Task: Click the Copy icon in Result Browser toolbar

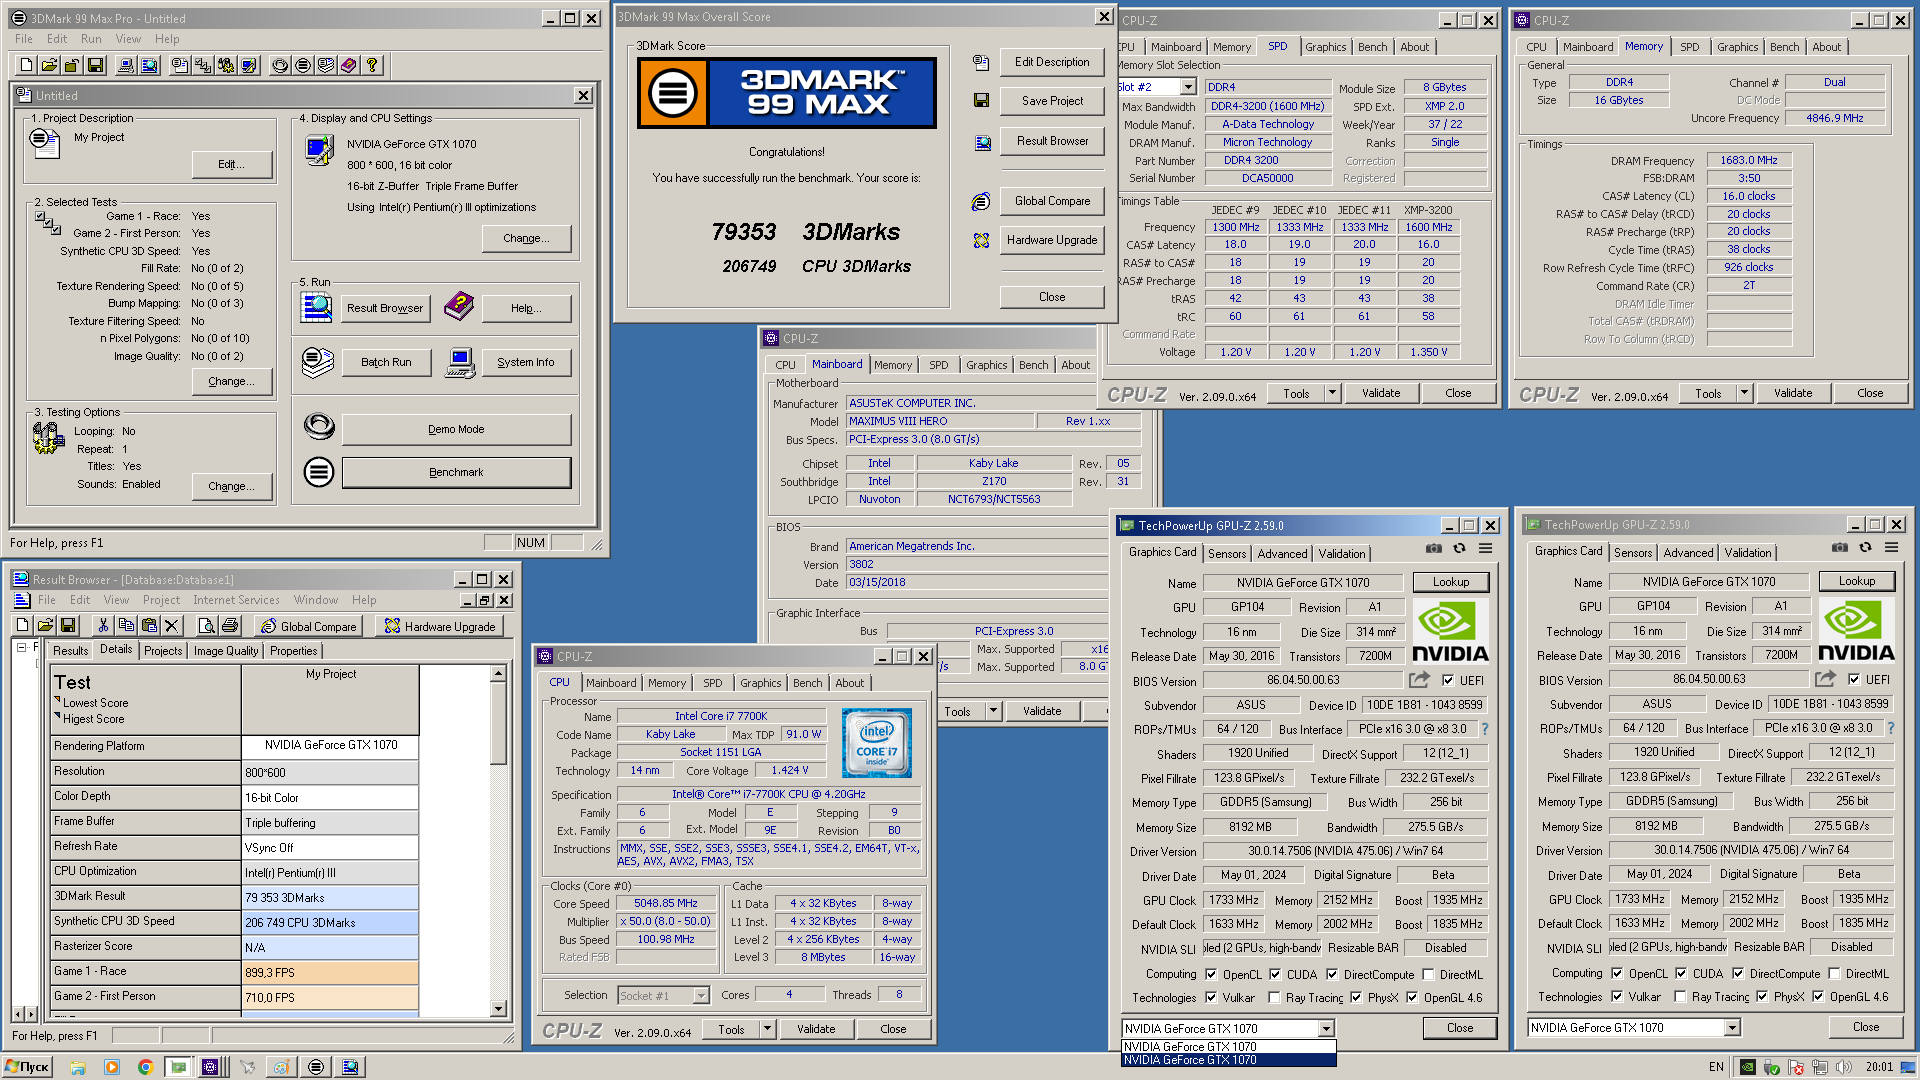Action: [126, 626]
